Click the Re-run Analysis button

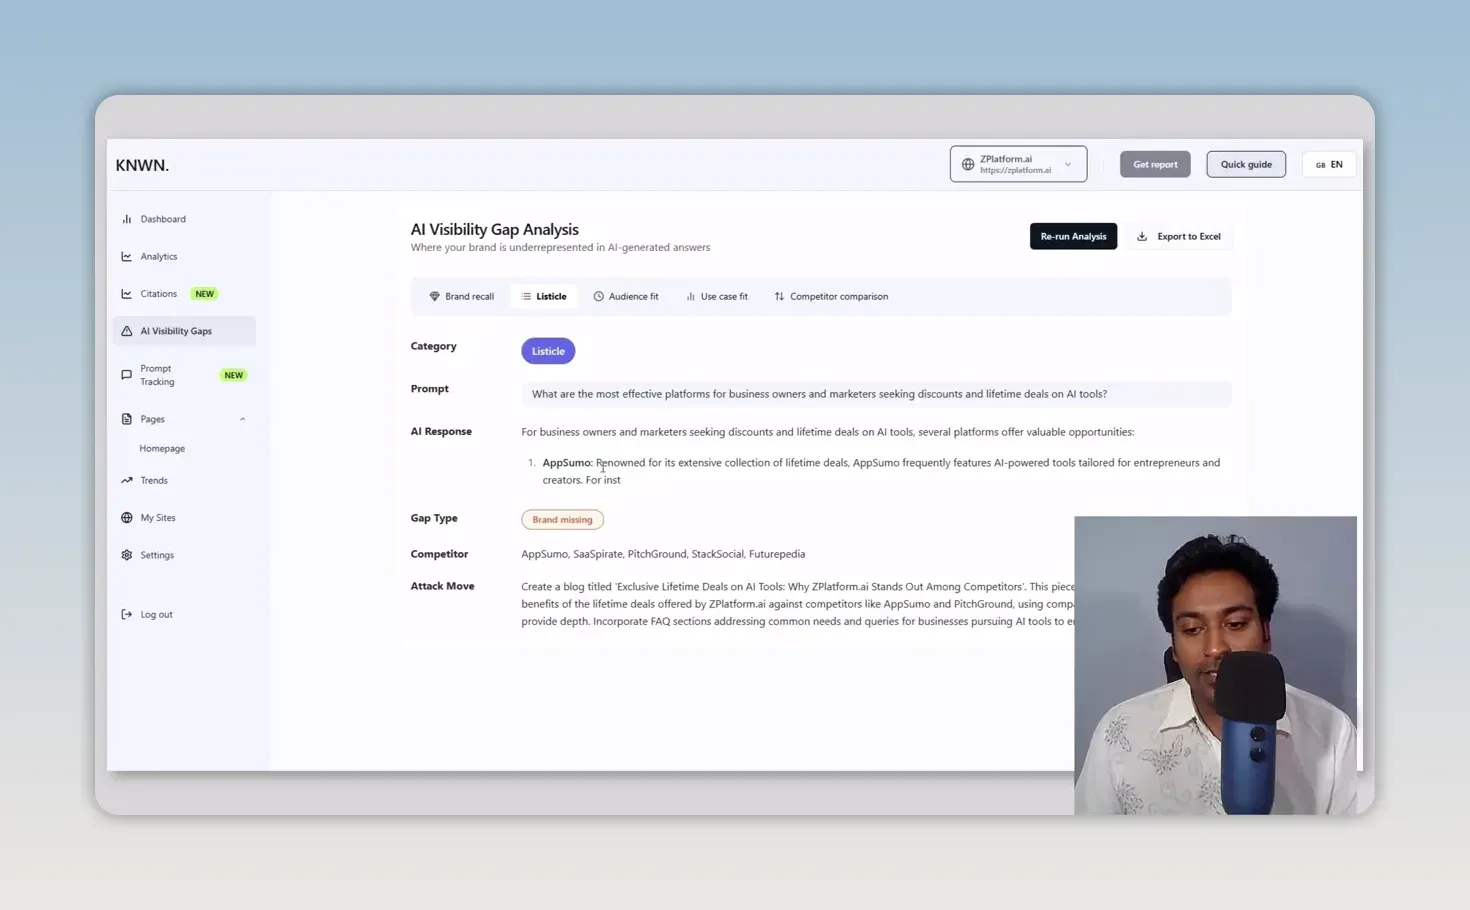click(1073, 236)
